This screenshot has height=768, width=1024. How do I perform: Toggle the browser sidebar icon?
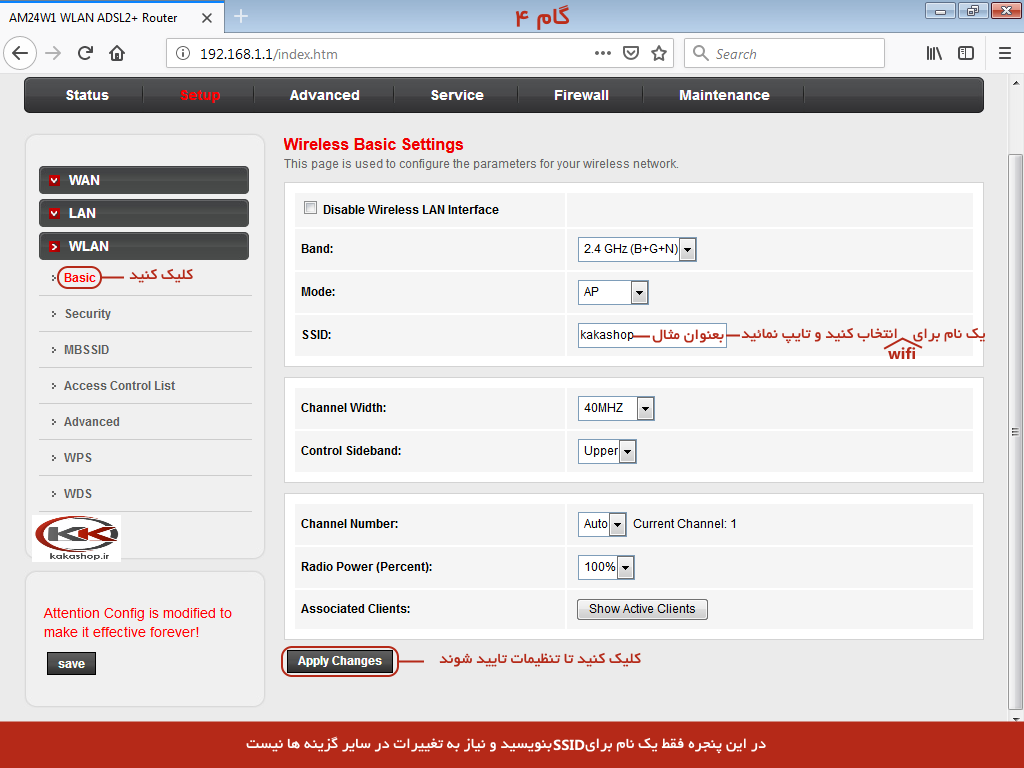pyautogui.click(x=966, y=53)
